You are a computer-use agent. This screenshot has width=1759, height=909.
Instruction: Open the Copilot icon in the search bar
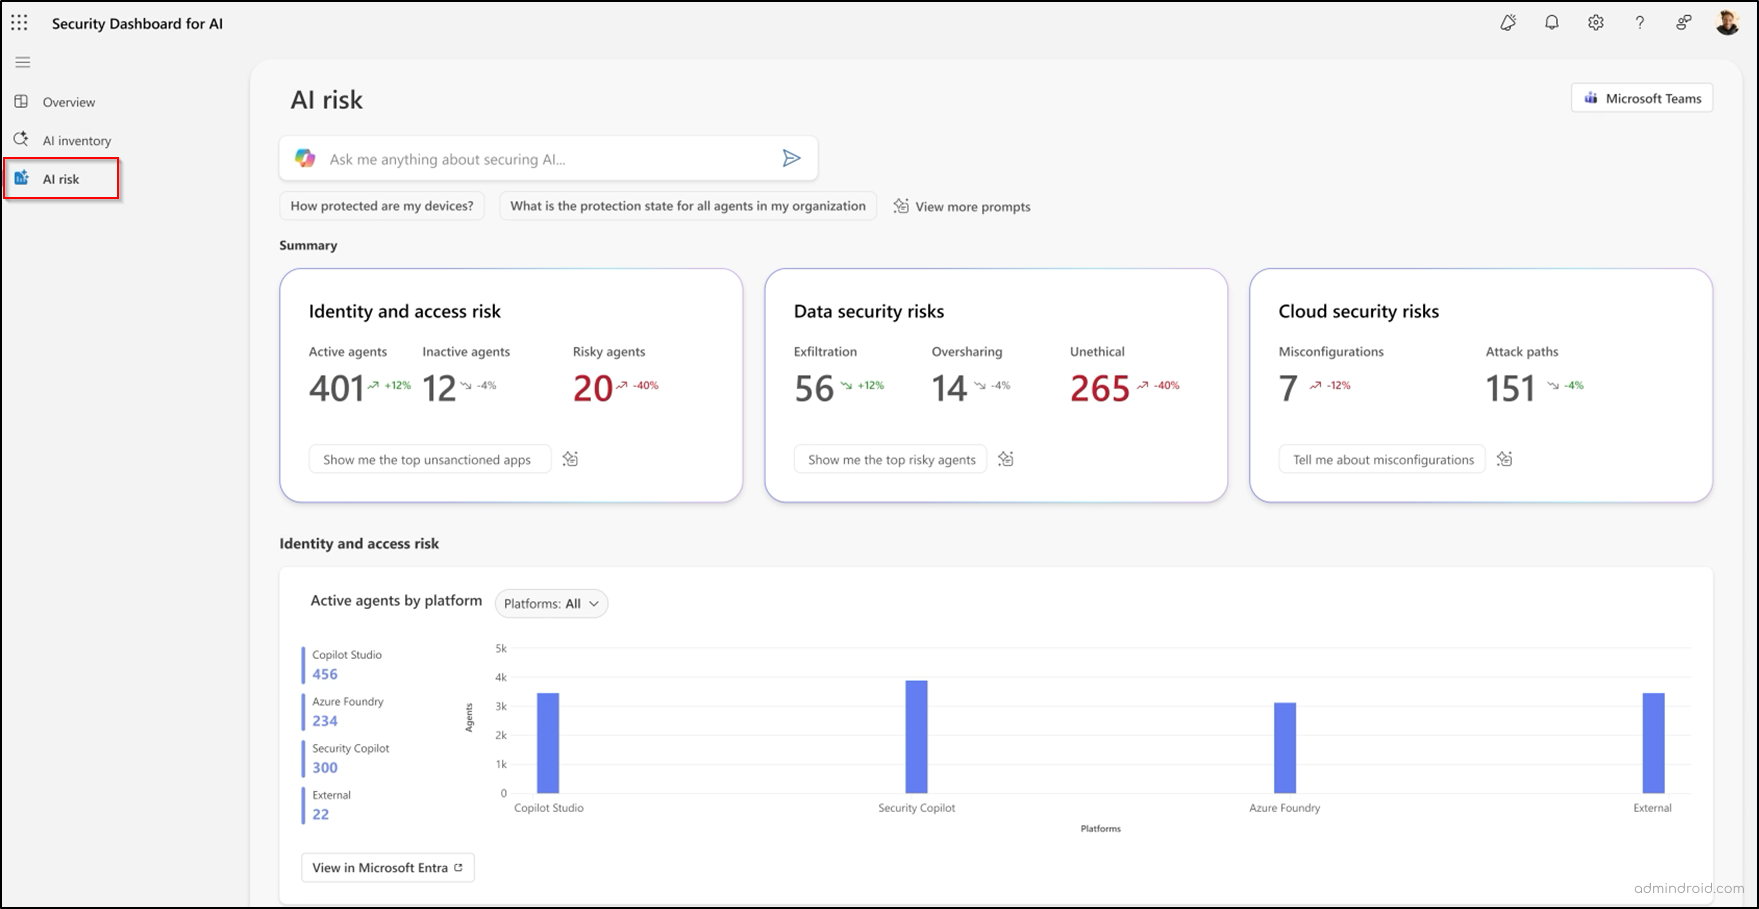tap(306, 158)
